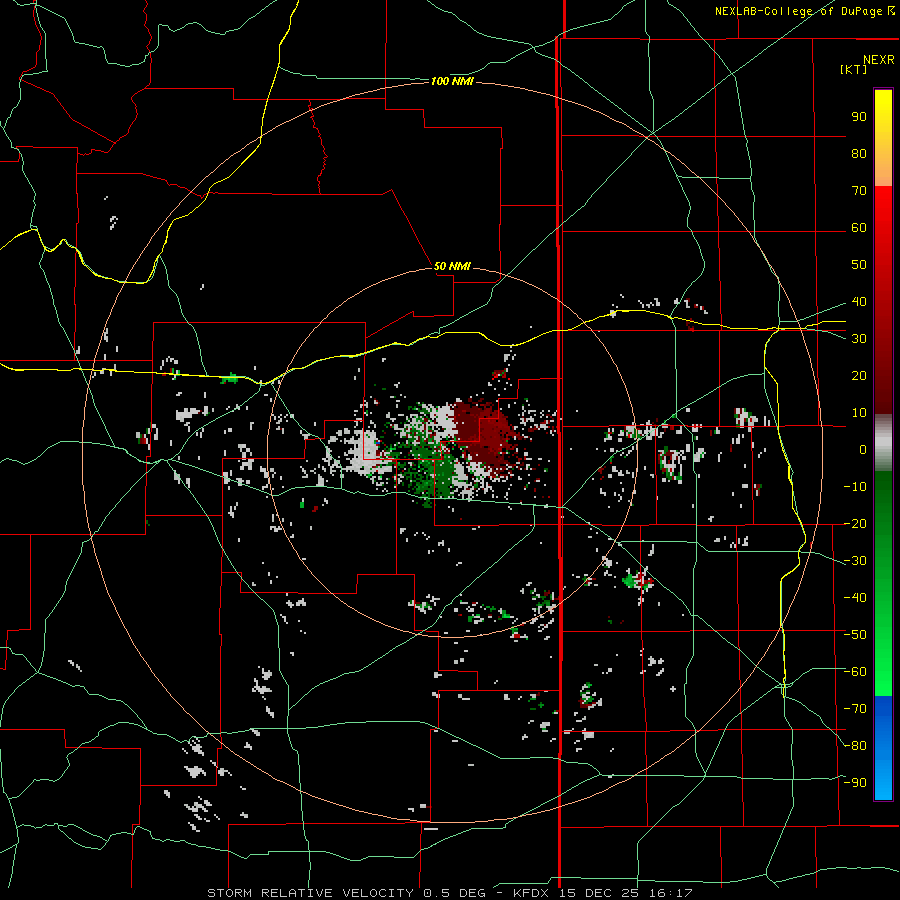Click the -80 scale value

tap(855, 746)
